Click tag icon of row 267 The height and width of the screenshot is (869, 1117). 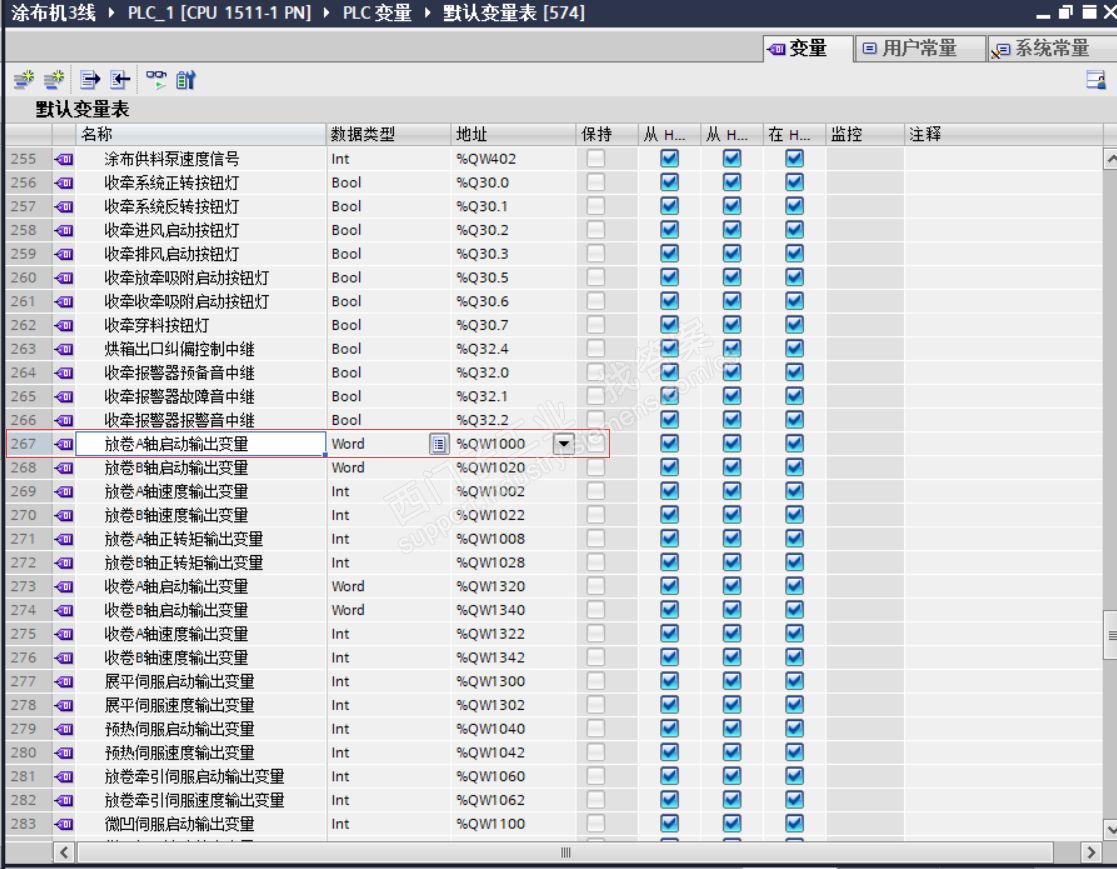coord(64,444)
